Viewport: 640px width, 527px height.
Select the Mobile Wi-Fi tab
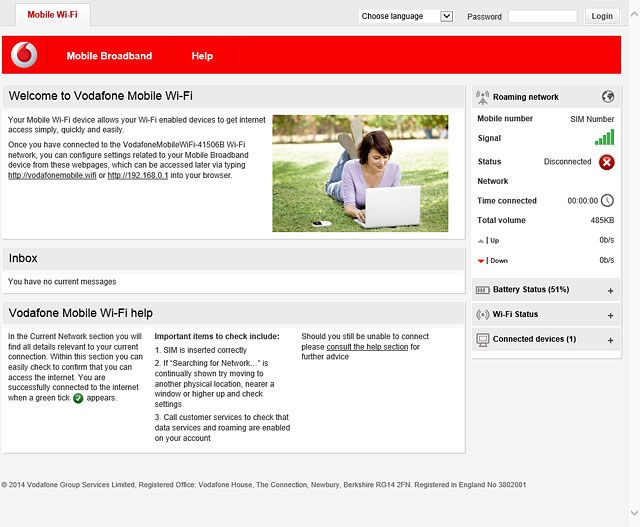tap(53, 15)
